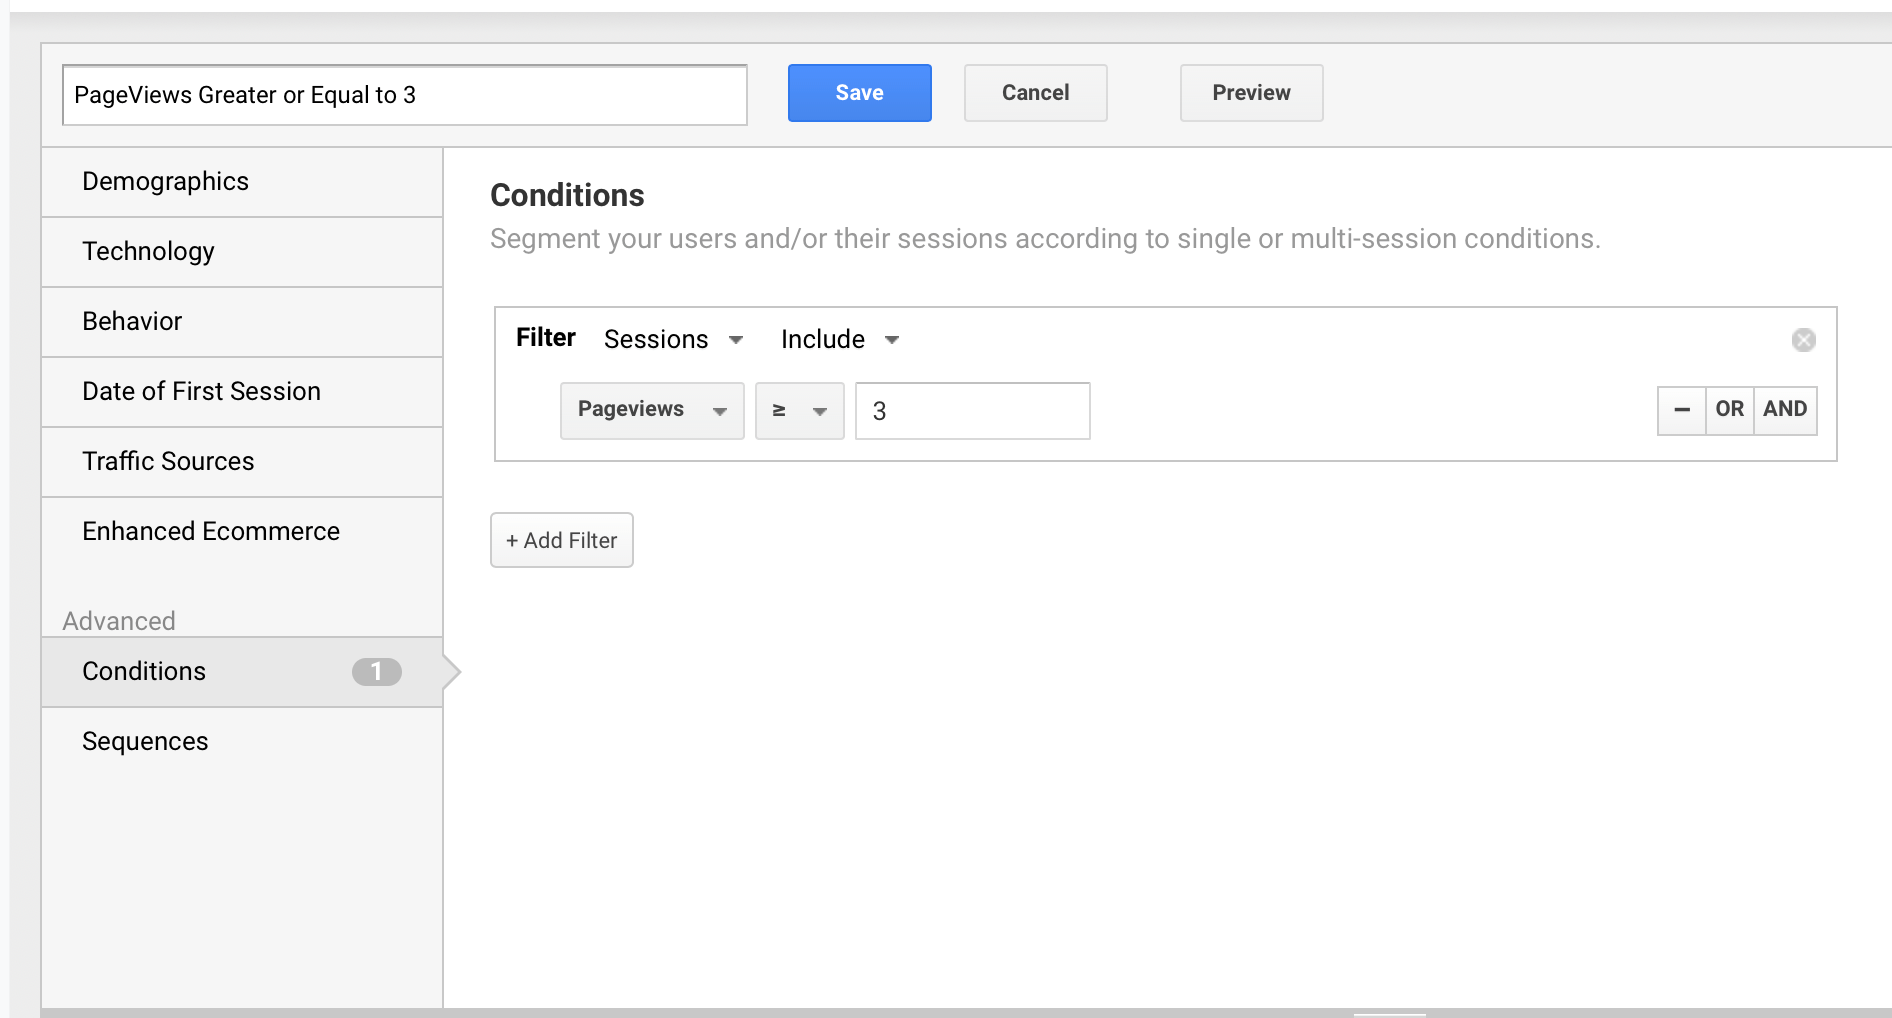Click the OR condition button

click(1729, 410)
